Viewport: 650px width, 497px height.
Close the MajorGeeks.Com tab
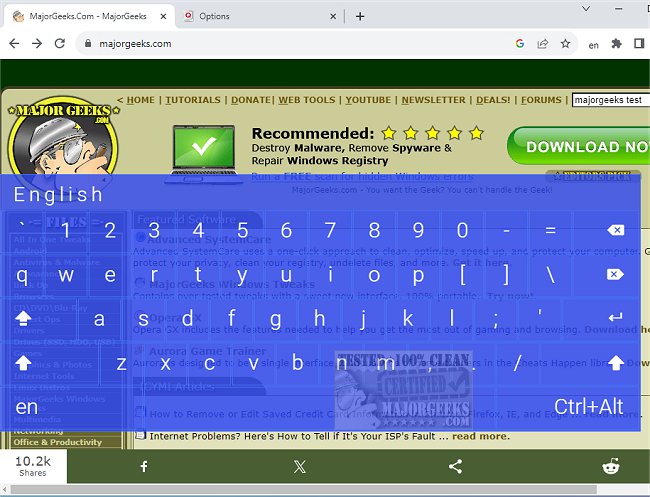163,16
